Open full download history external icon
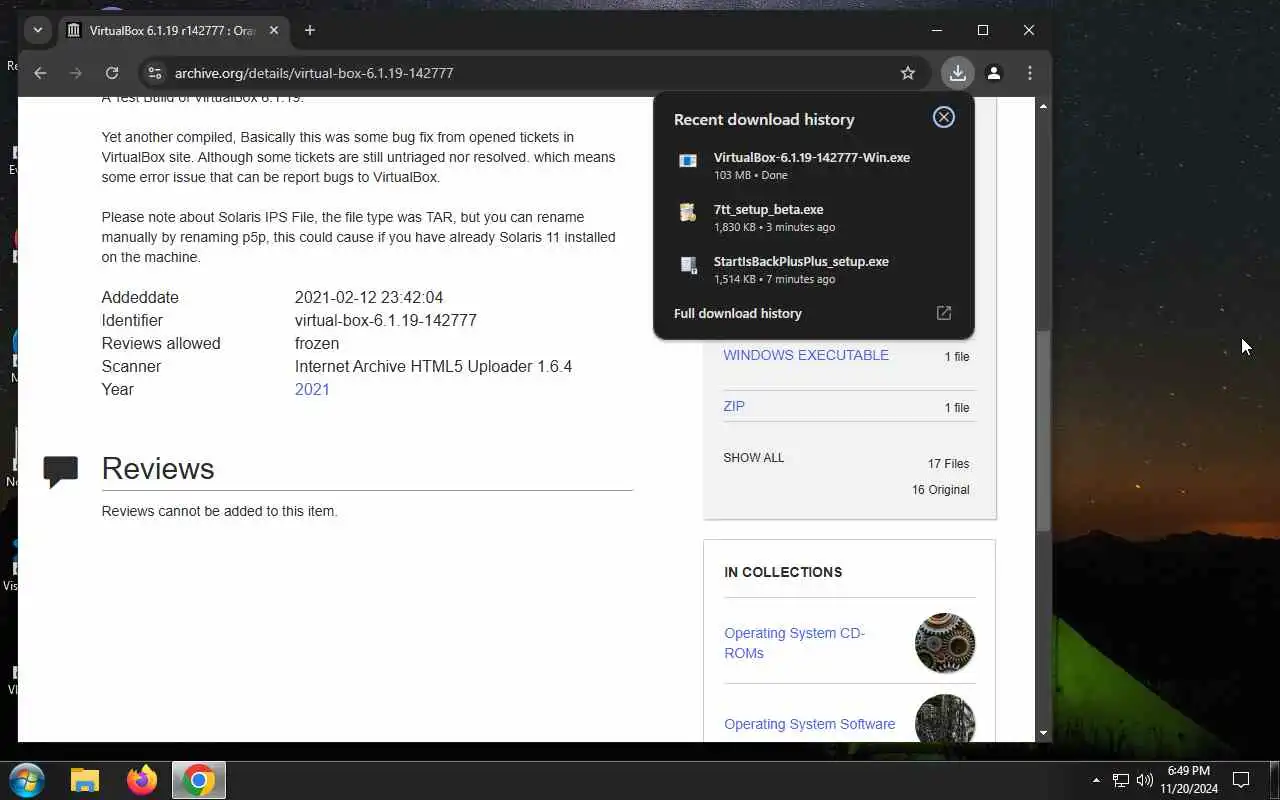 [944, 313]
